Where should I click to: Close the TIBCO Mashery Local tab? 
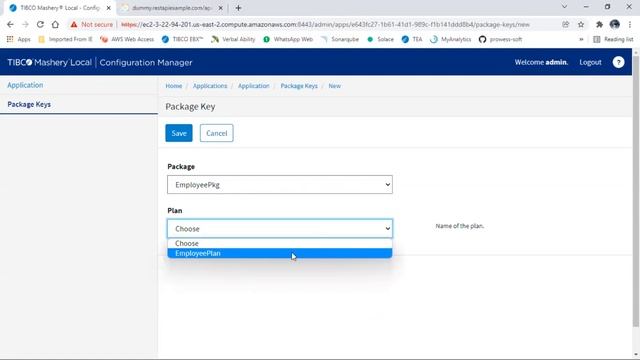pos(109,8)
